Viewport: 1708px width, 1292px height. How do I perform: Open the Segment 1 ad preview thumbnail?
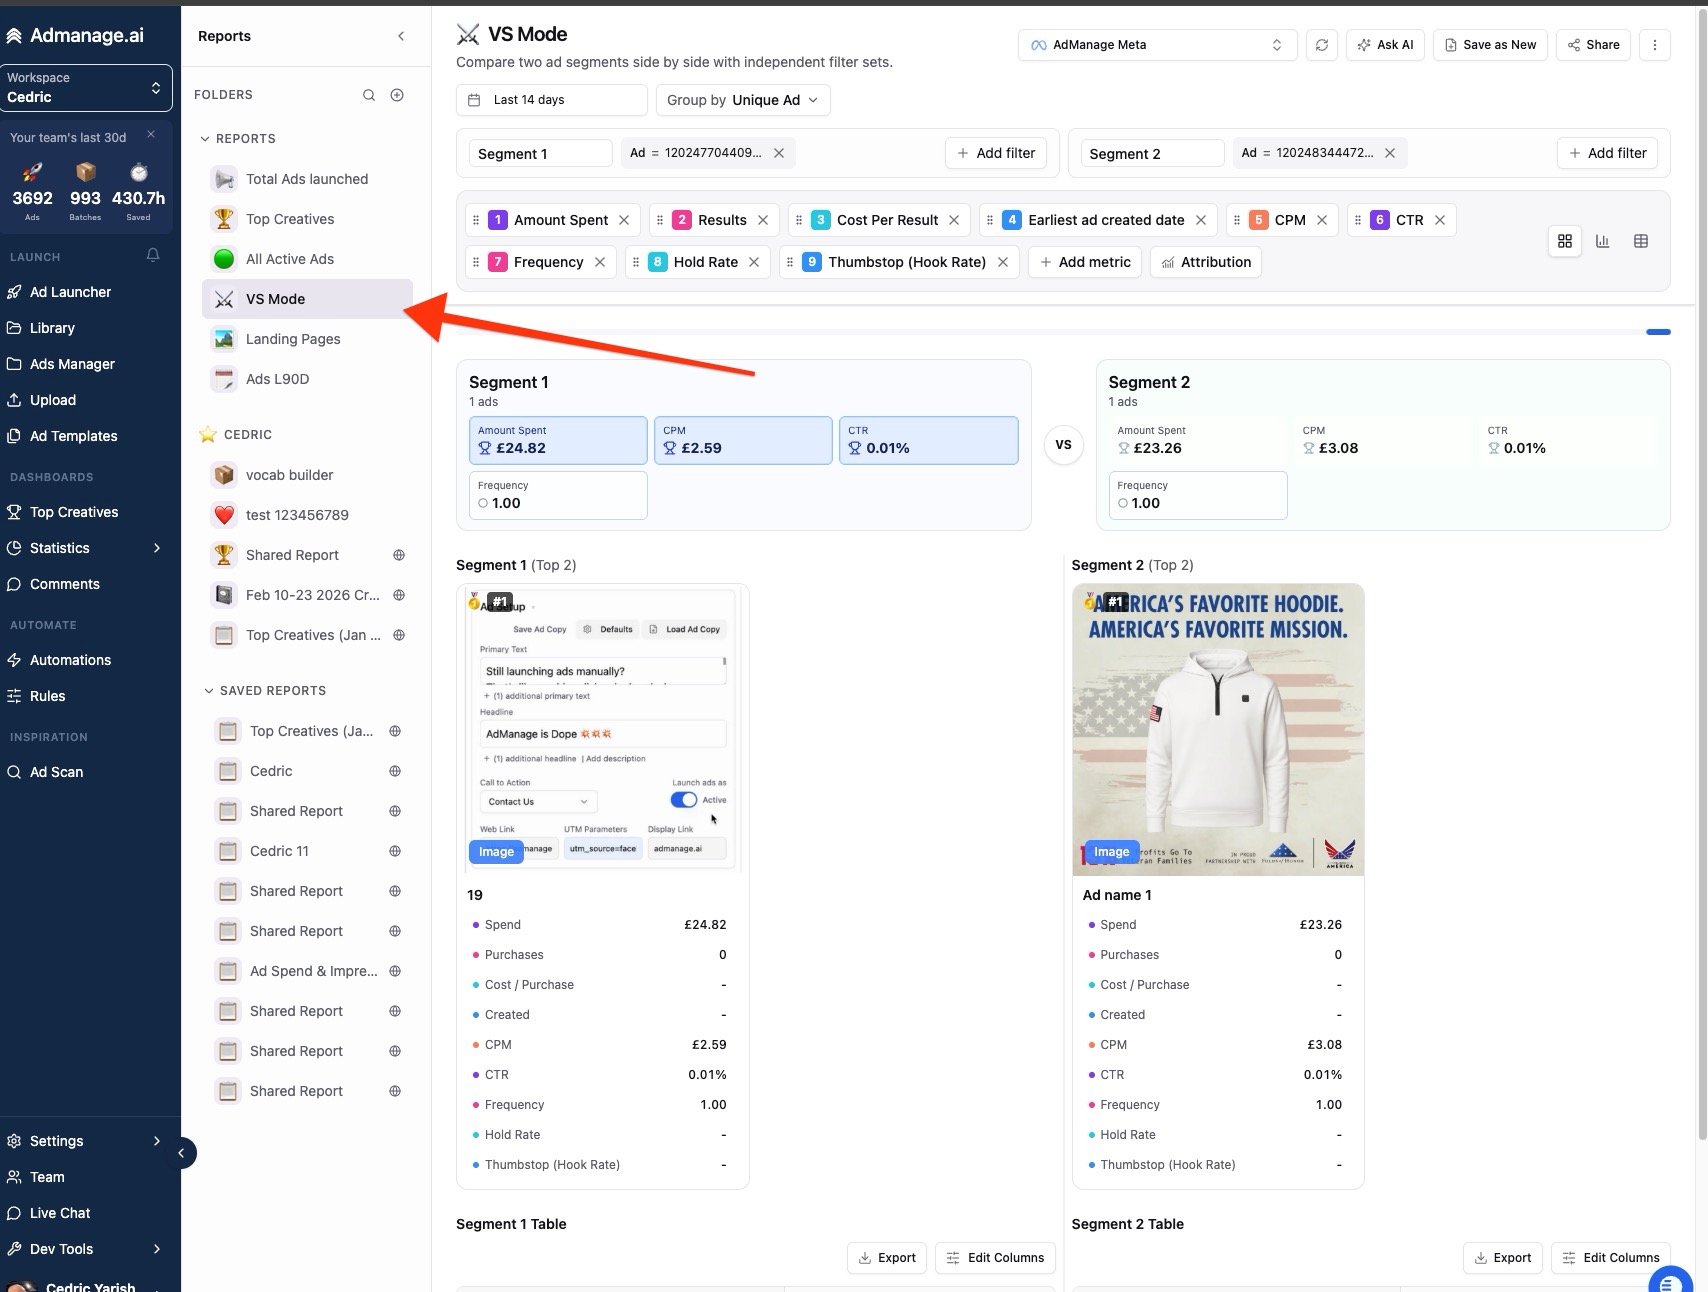tap(603, 728)
